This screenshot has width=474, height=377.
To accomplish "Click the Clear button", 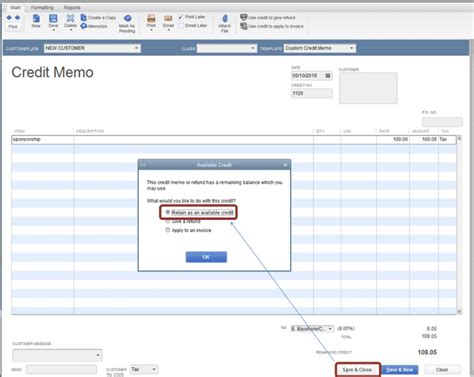I will pos(442,370).
